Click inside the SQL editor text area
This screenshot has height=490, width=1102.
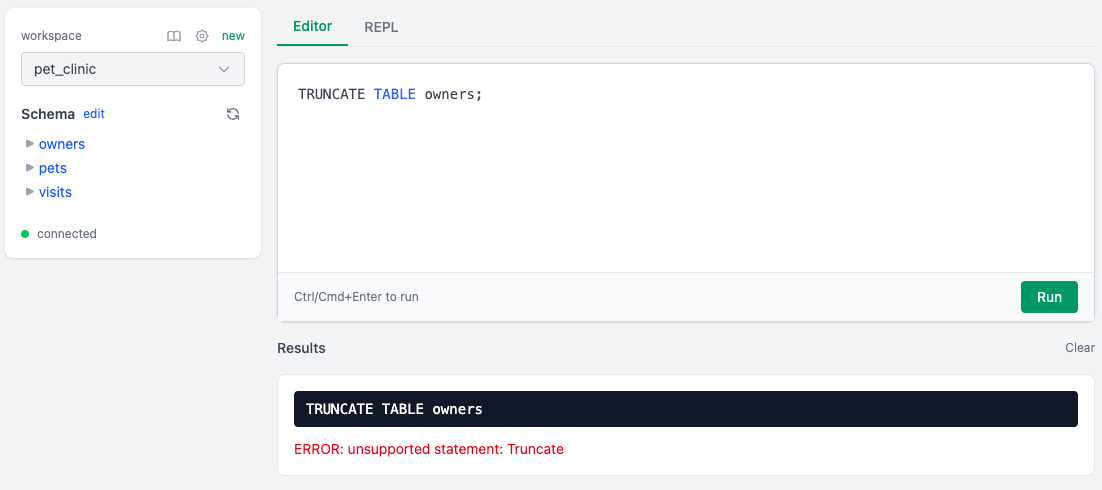pos(684,180)
